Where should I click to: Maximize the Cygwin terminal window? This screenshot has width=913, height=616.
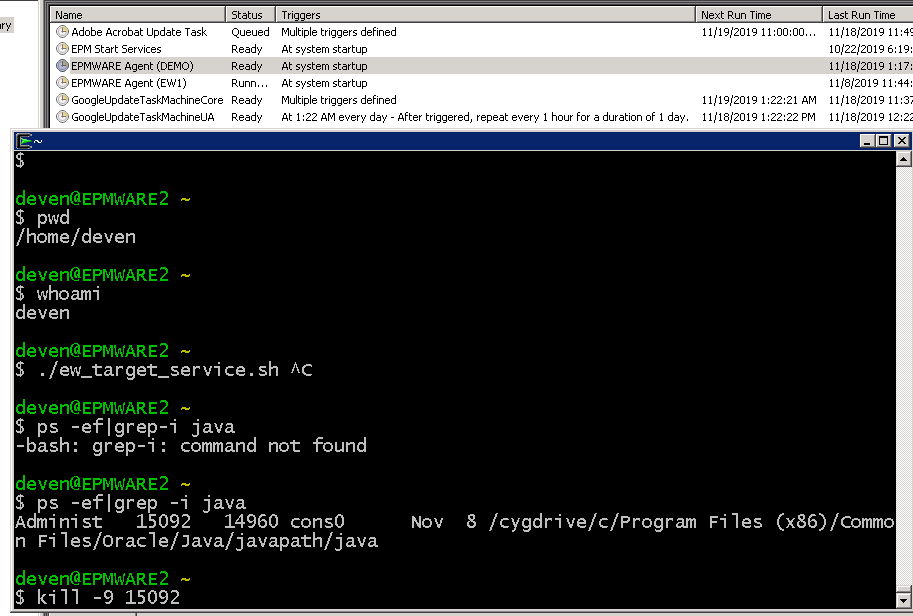pos(884,141)
